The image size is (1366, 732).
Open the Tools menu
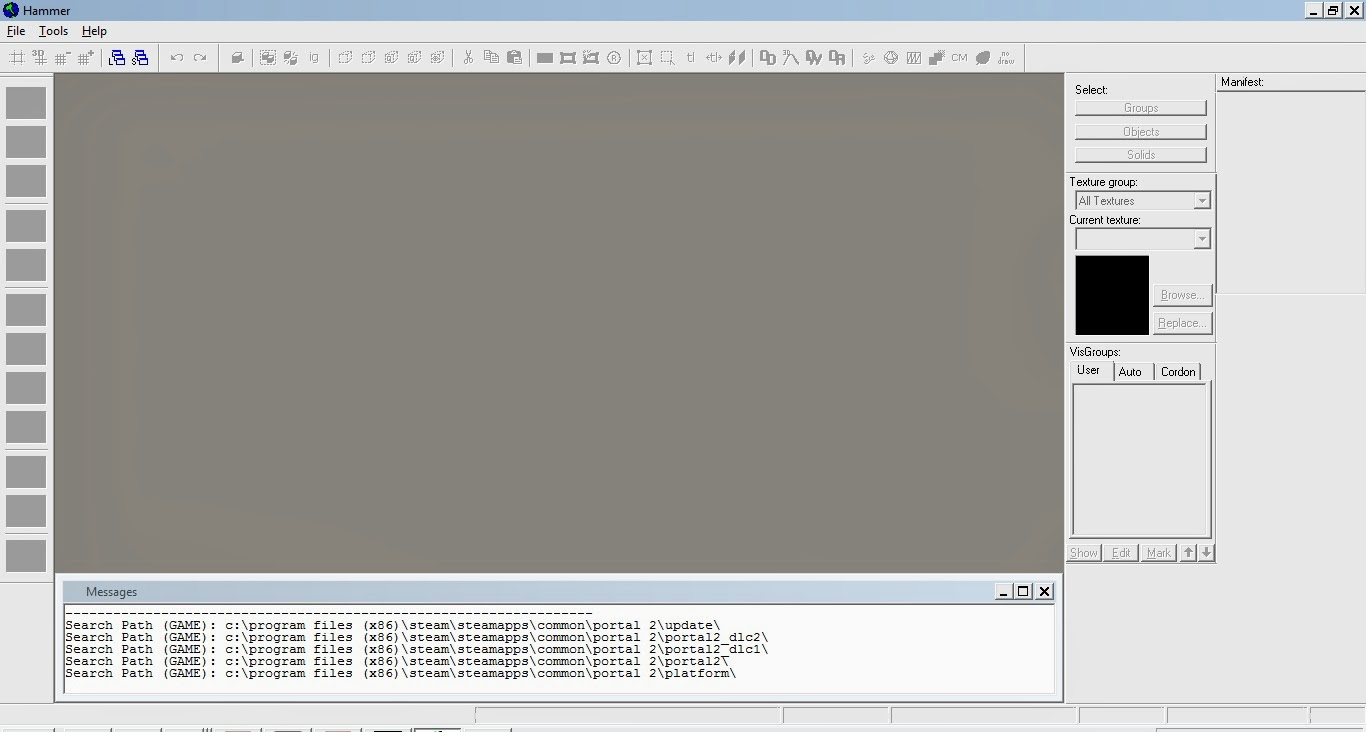point(52,31)
